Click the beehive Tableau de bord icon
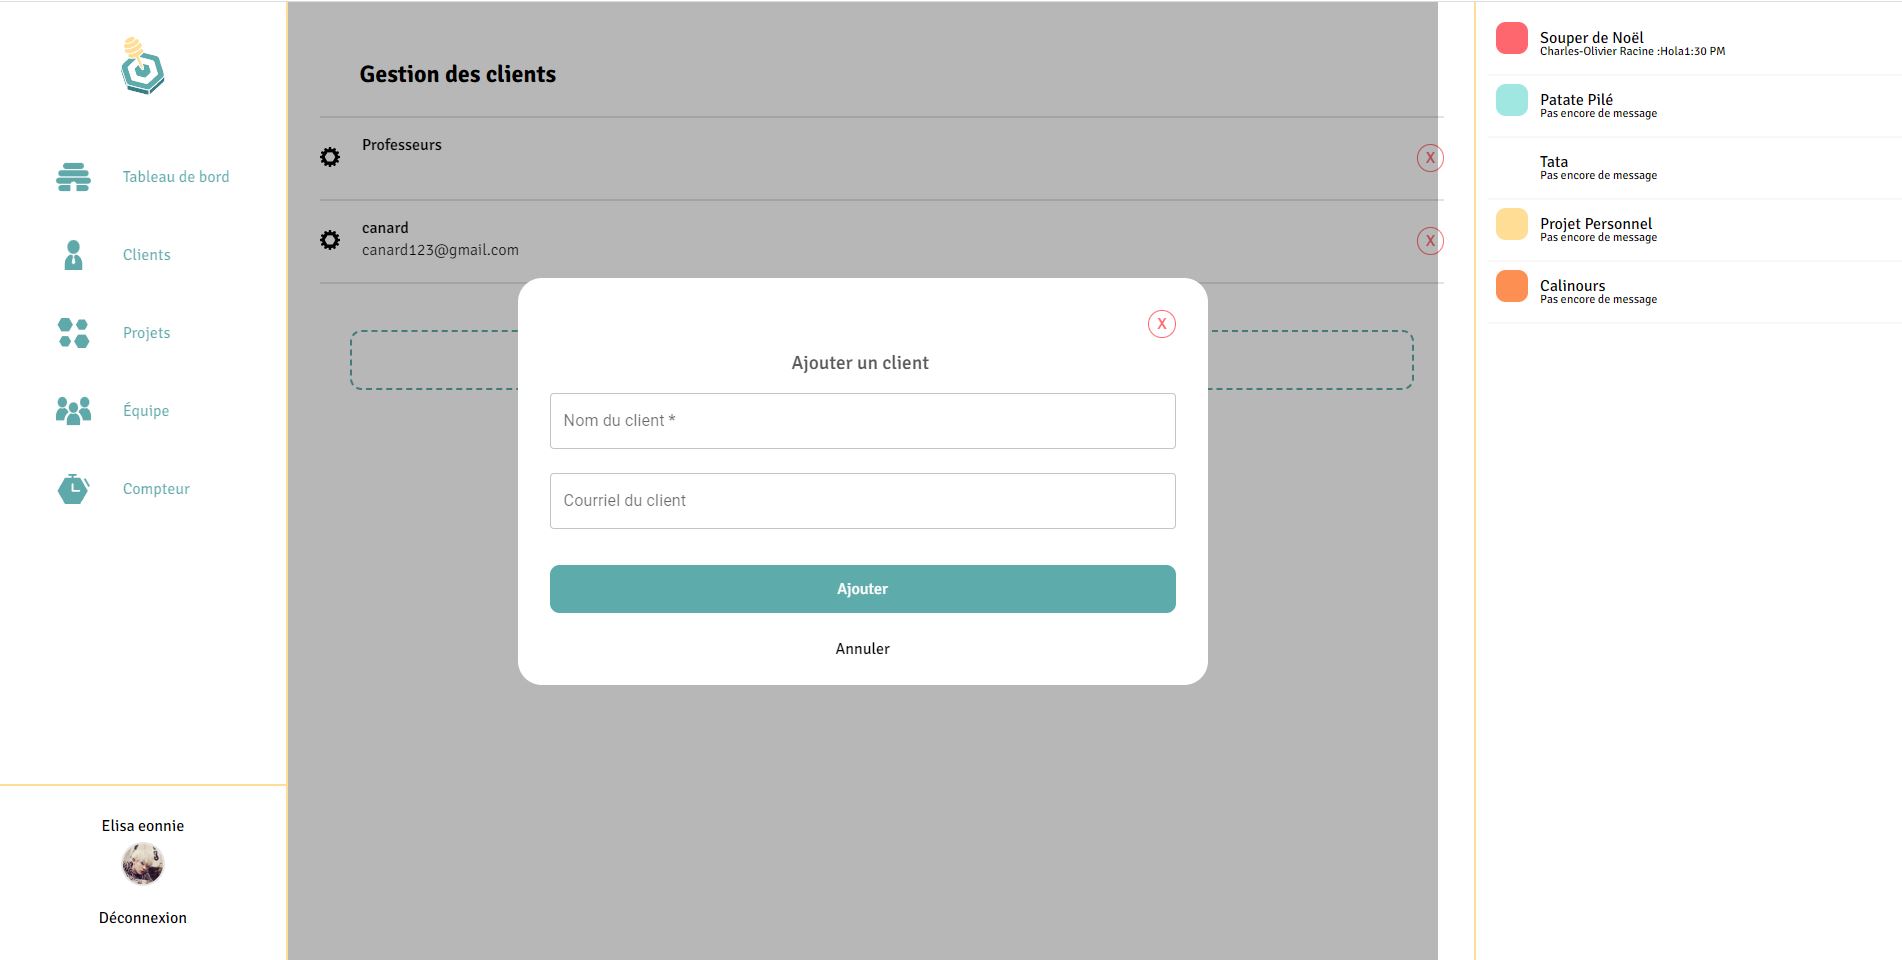The image size is (1902, 960). tap(73, 177)
